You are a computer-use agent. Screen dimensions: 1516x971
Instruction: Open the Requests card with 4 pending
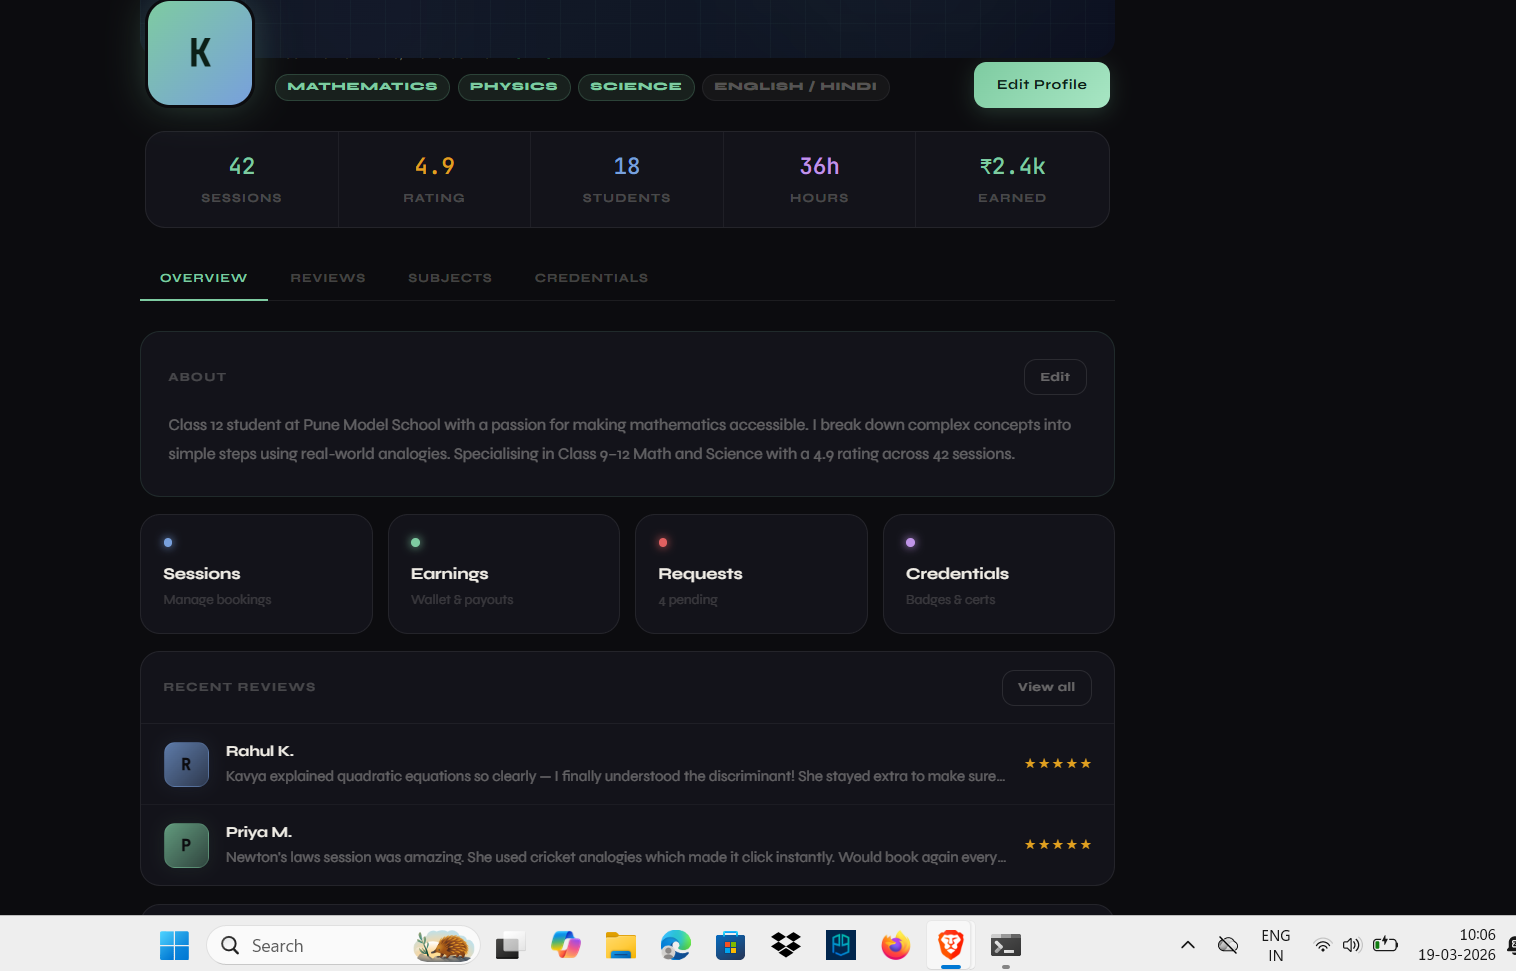[751, 574]
